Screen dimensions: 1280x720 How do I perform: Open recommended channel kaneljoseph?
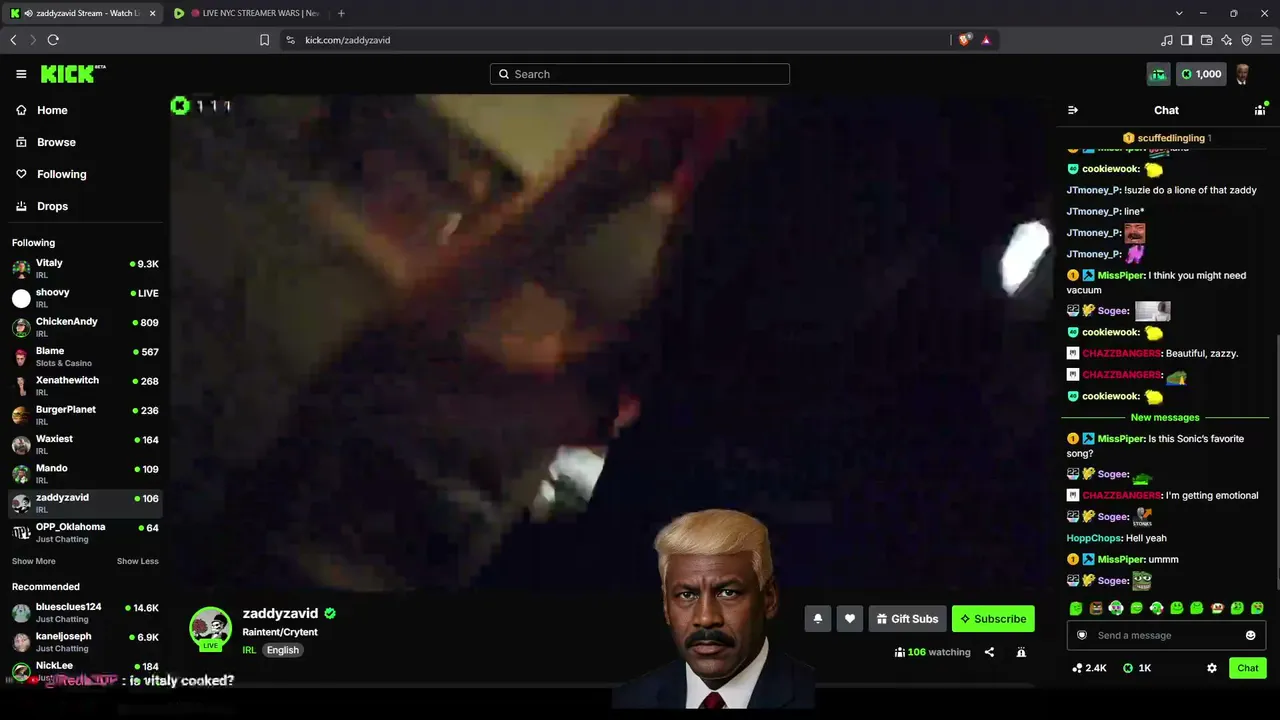(85, 641)
